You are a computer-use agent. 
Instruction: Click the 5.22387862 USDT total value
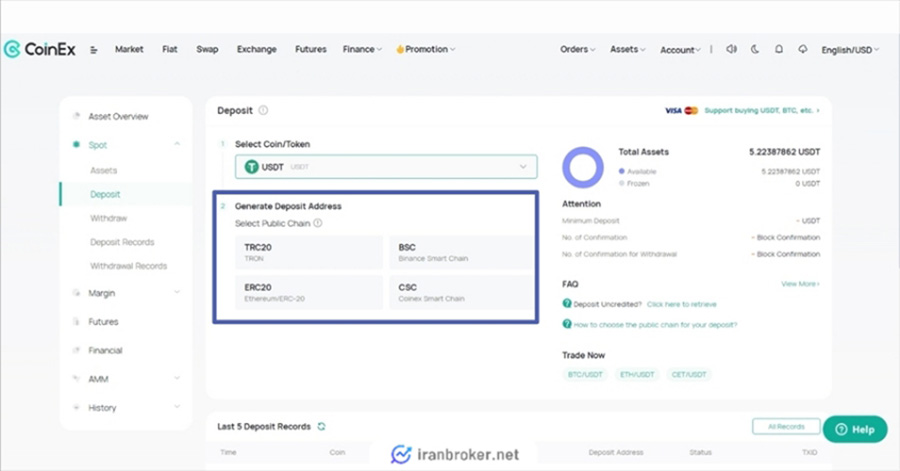[x=784, y=152]
